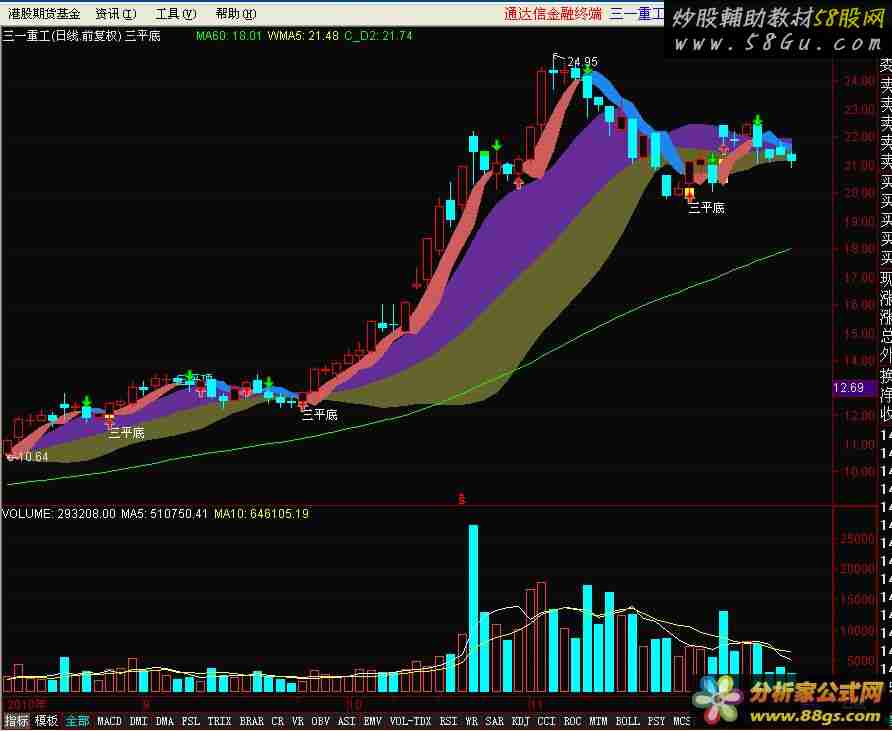
Task: Open the 帮助 menu
Action: coord(236,13)
